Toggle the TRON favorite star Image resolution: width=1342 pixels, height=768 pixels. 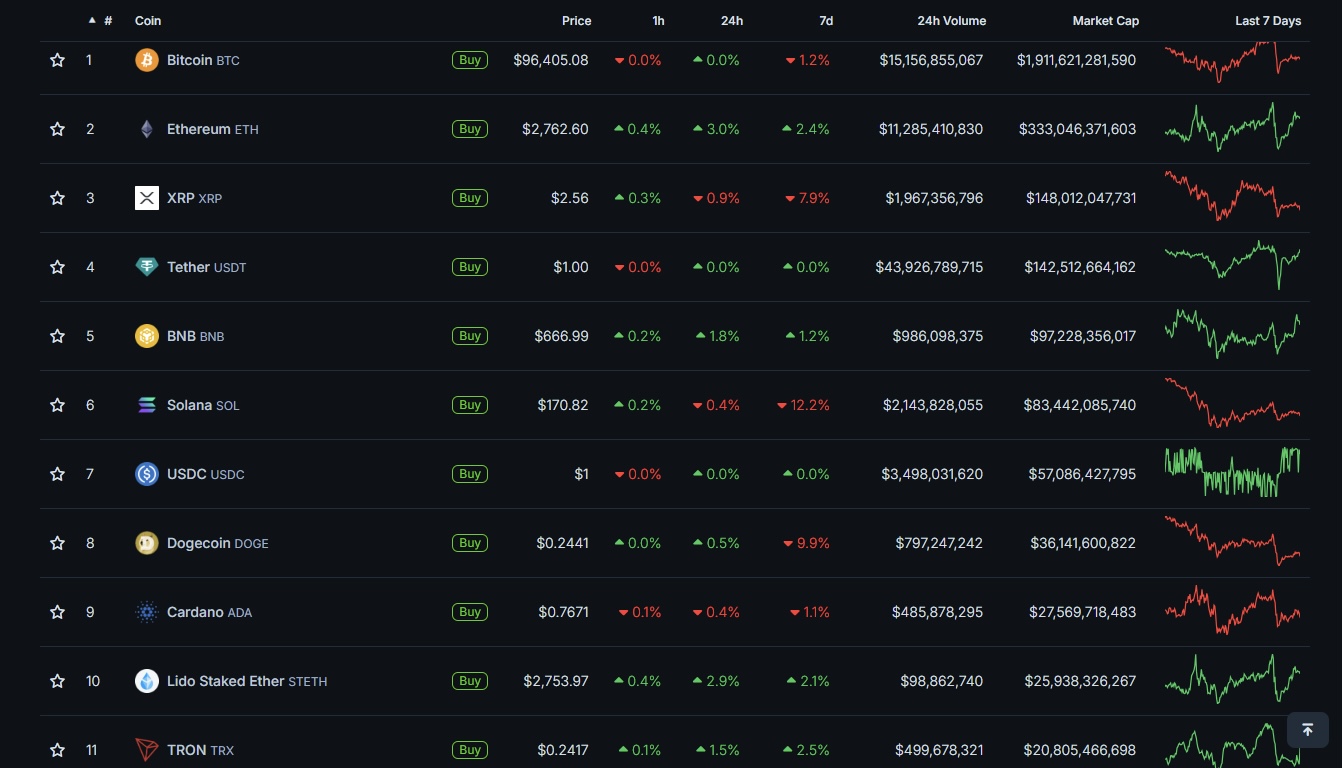58,750
